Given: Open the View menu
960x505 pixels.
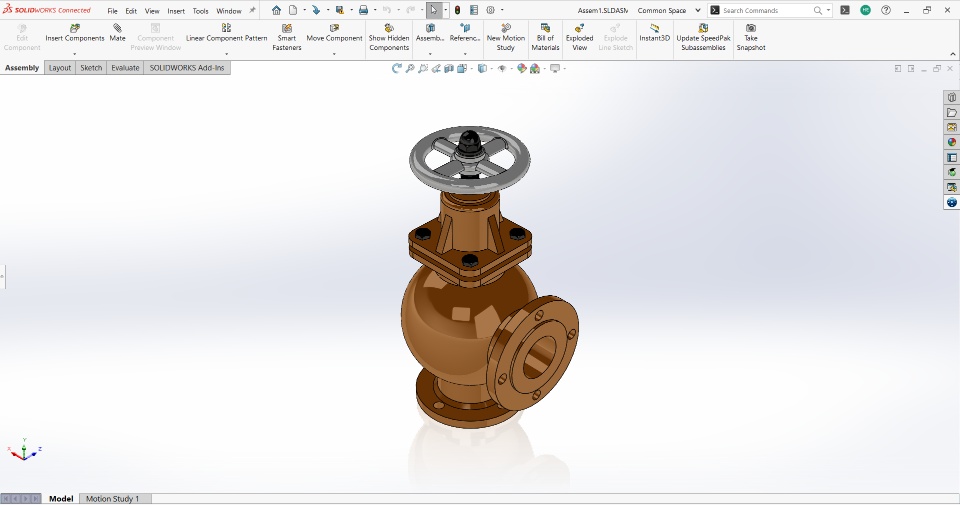Looking at the screenshot, I should click(152, 11).
